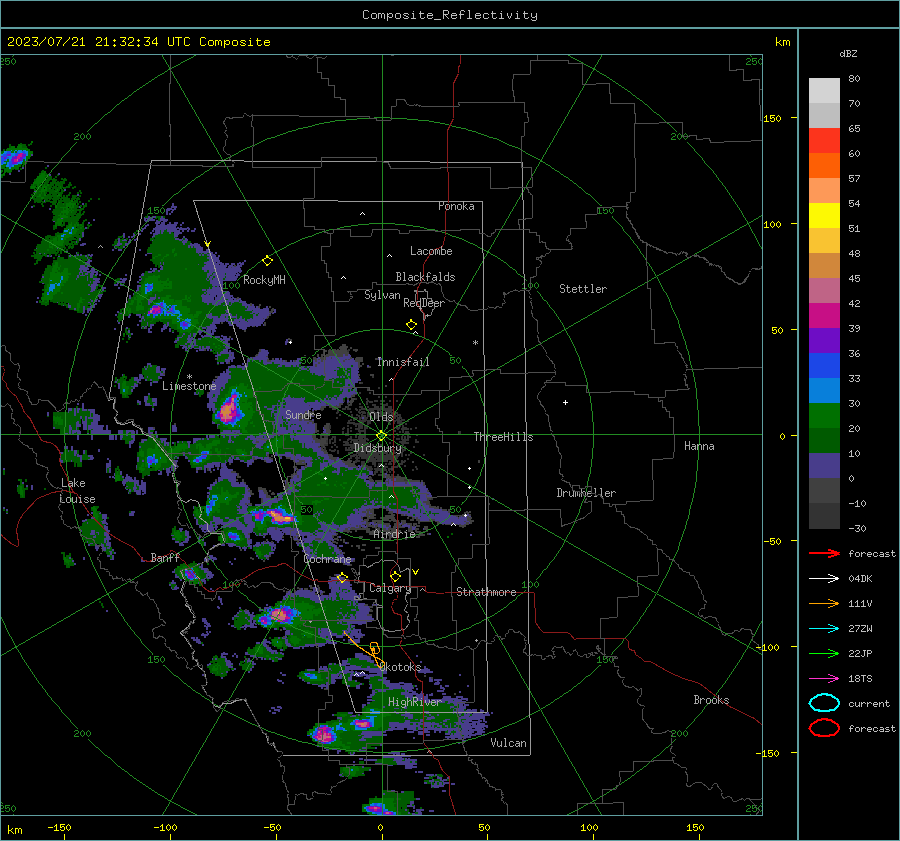Click the storm cell southwest of Calgary
Viewport: 900px width, 841px height.
pyautogui.click(x=279, y=615)
